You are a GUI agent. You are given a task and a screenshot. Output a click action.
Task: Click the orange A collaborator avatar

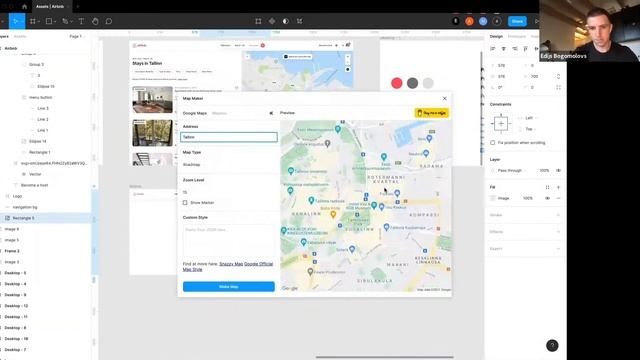pos(469,21)
